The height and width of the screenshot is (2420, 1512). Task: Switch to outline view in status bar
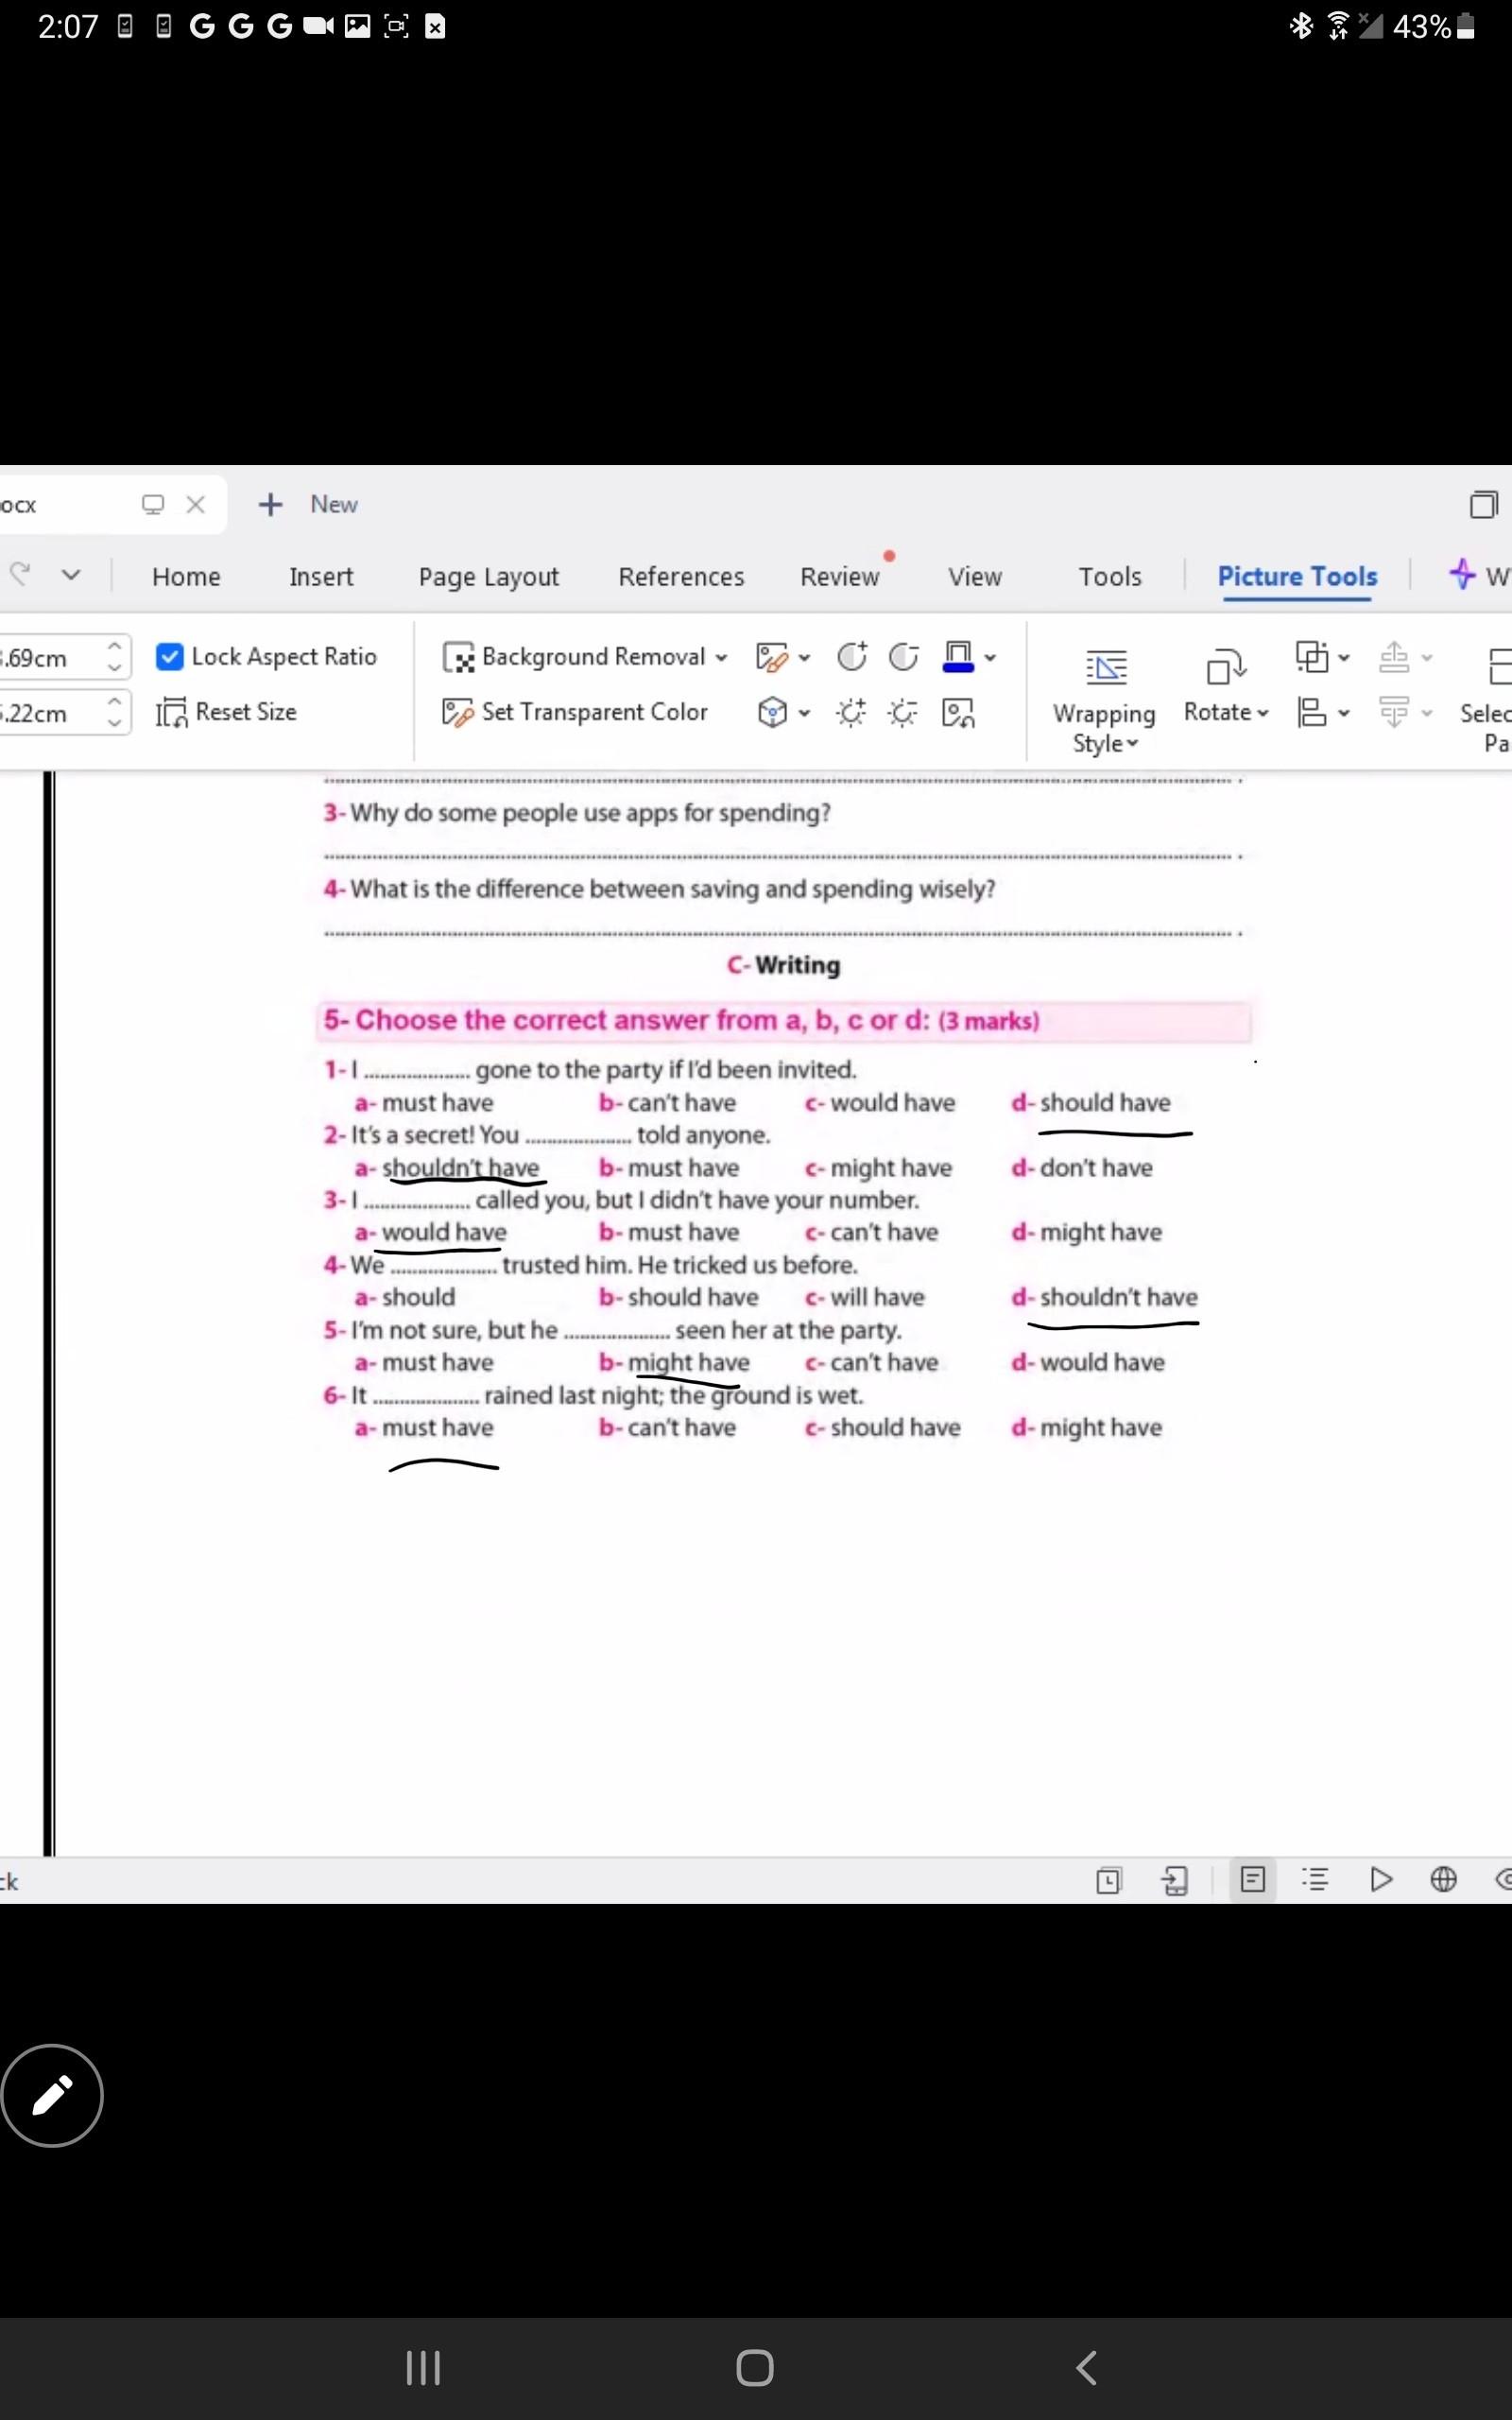pyautogui.click(x=1315, y=1879)
